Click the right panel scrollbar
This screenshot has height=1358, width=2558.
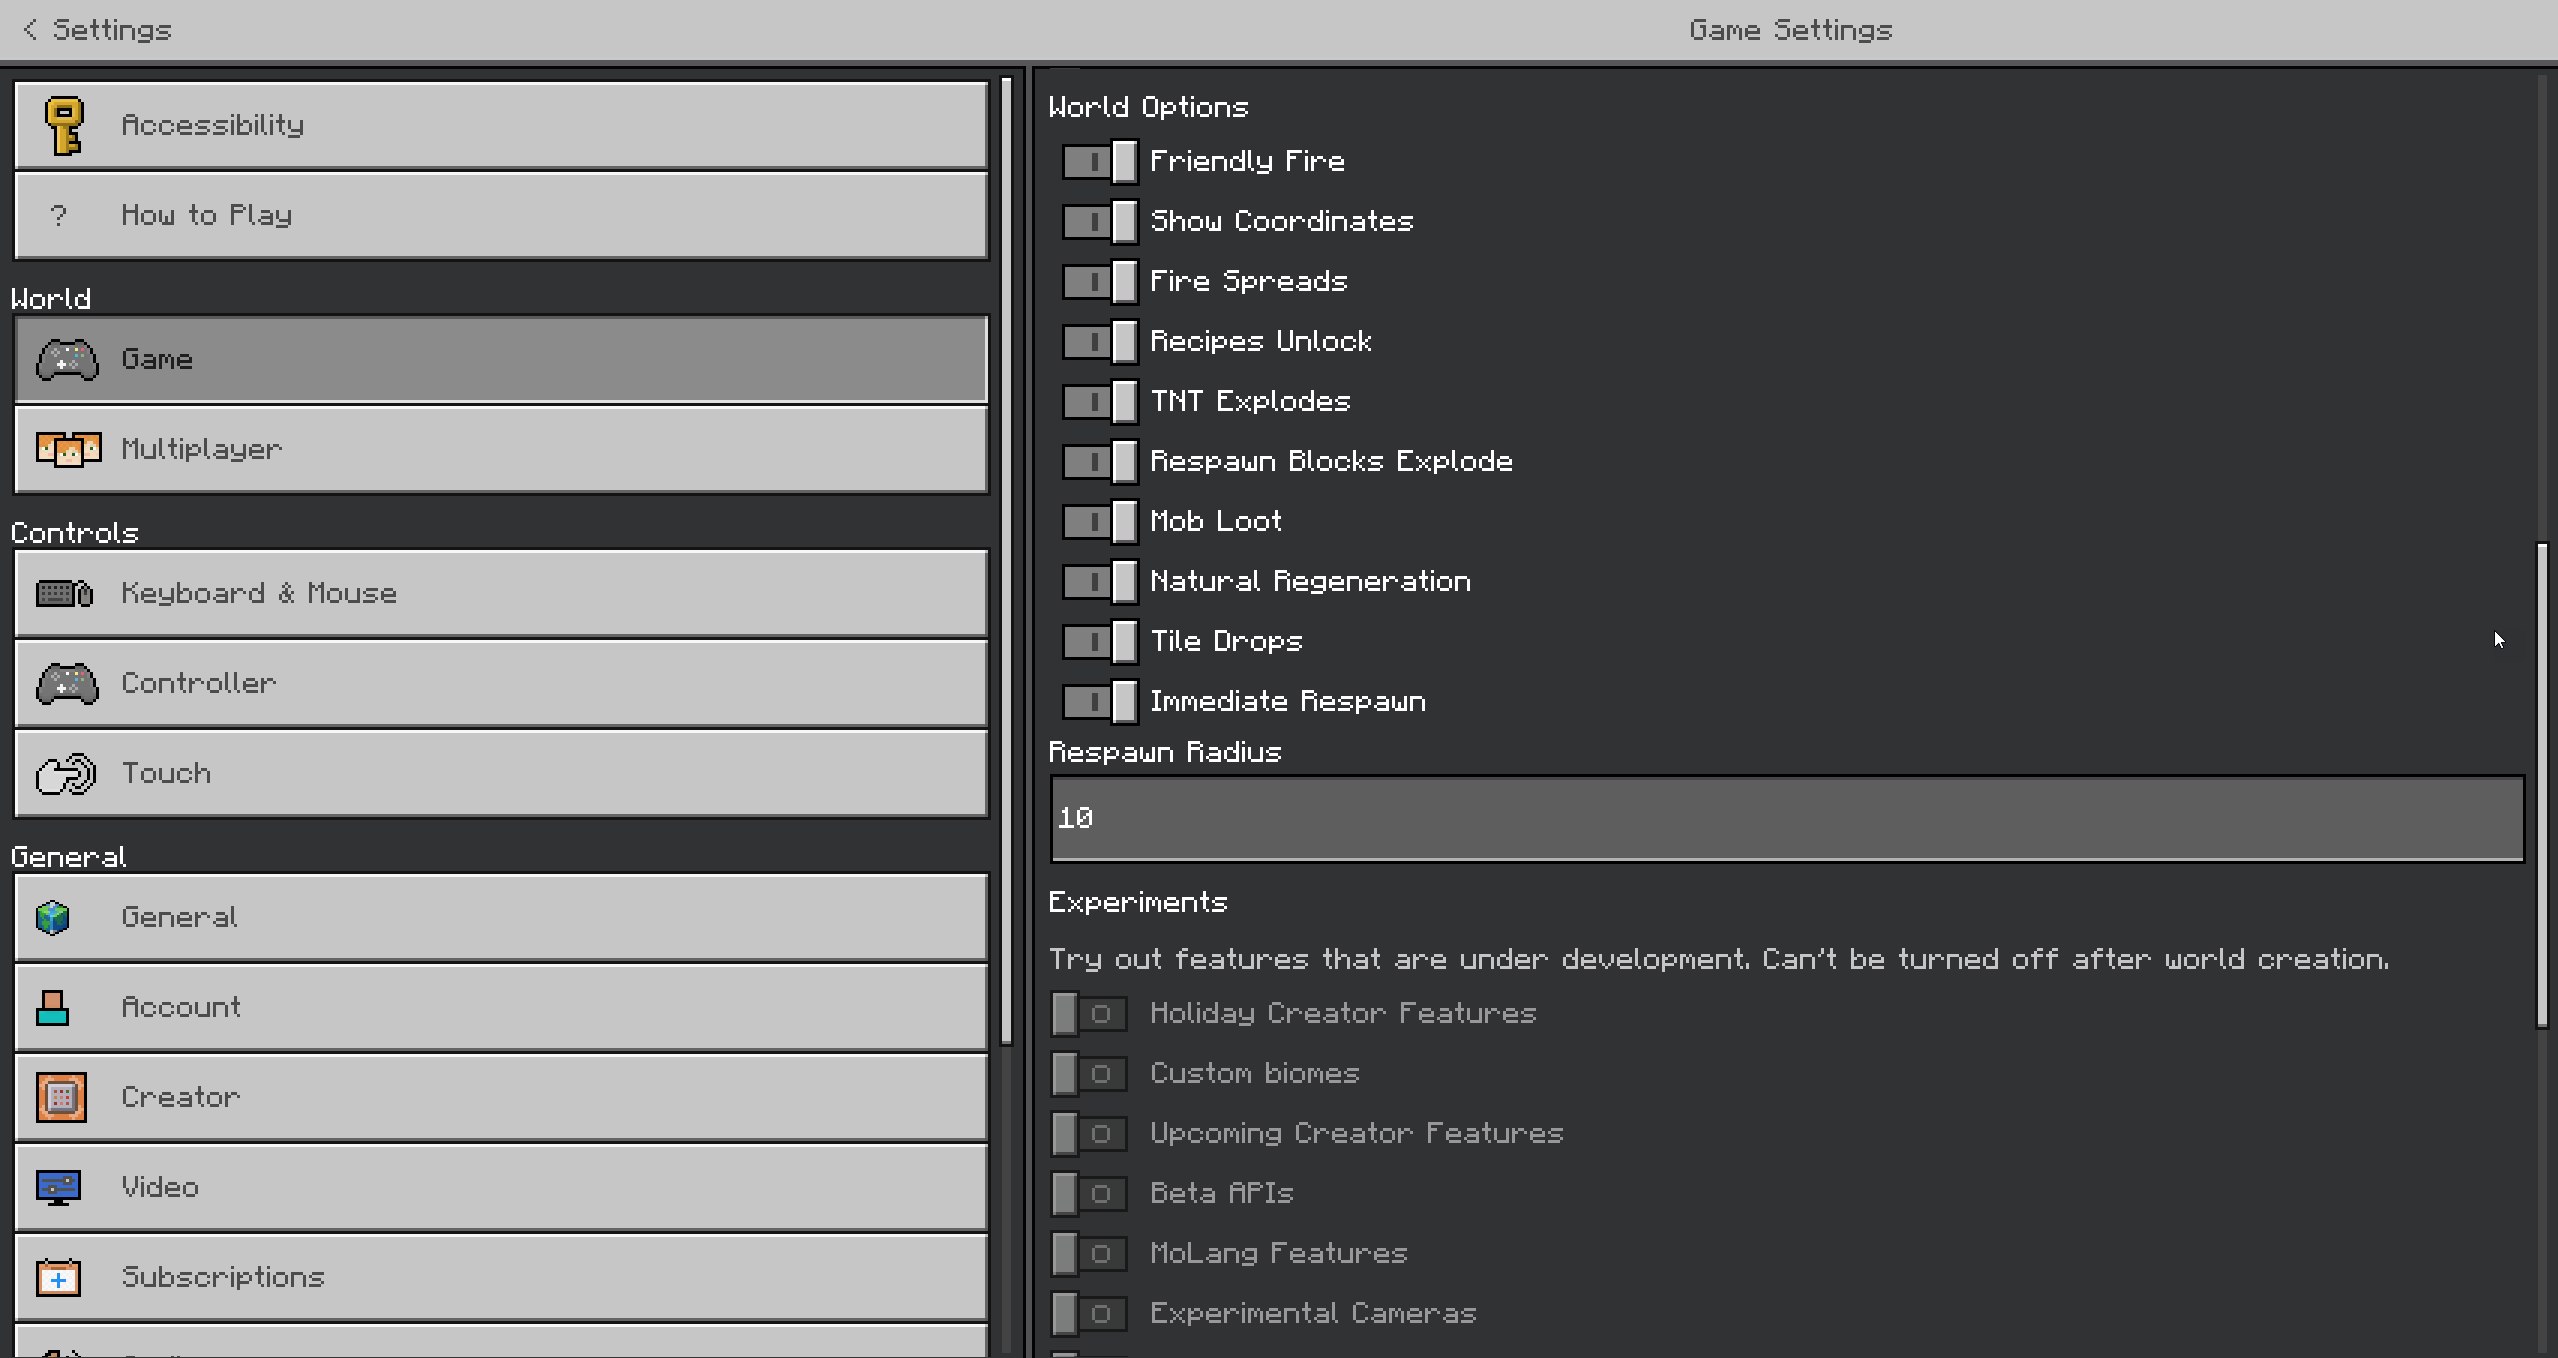(2542, 785)
